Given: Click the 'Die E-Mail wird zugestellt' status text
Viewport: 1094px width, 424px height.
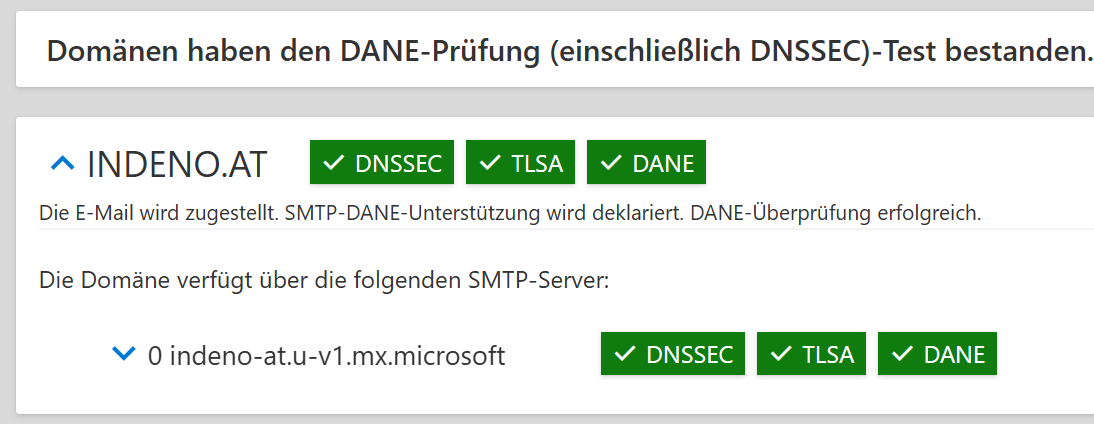Looking at the screenshot, I should pyautogui.click(x=161, y=213).
